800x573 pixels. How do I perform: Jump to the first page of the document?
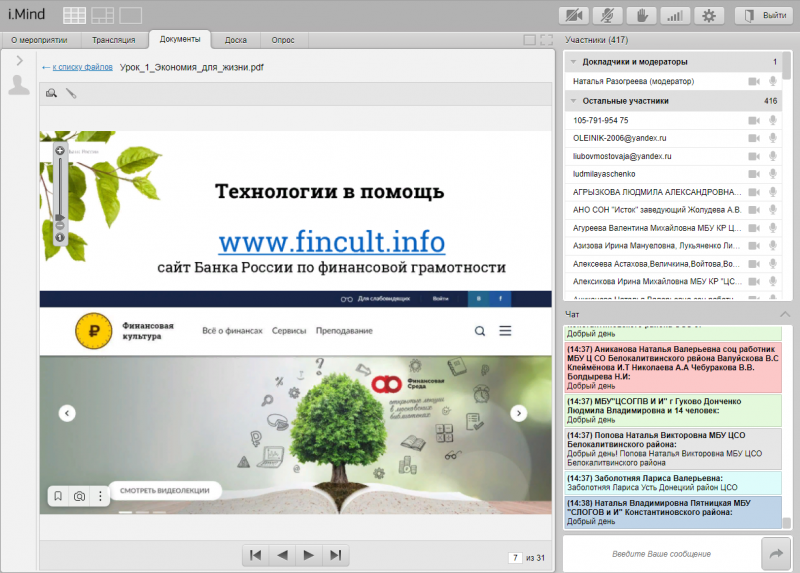coord(256,555)
